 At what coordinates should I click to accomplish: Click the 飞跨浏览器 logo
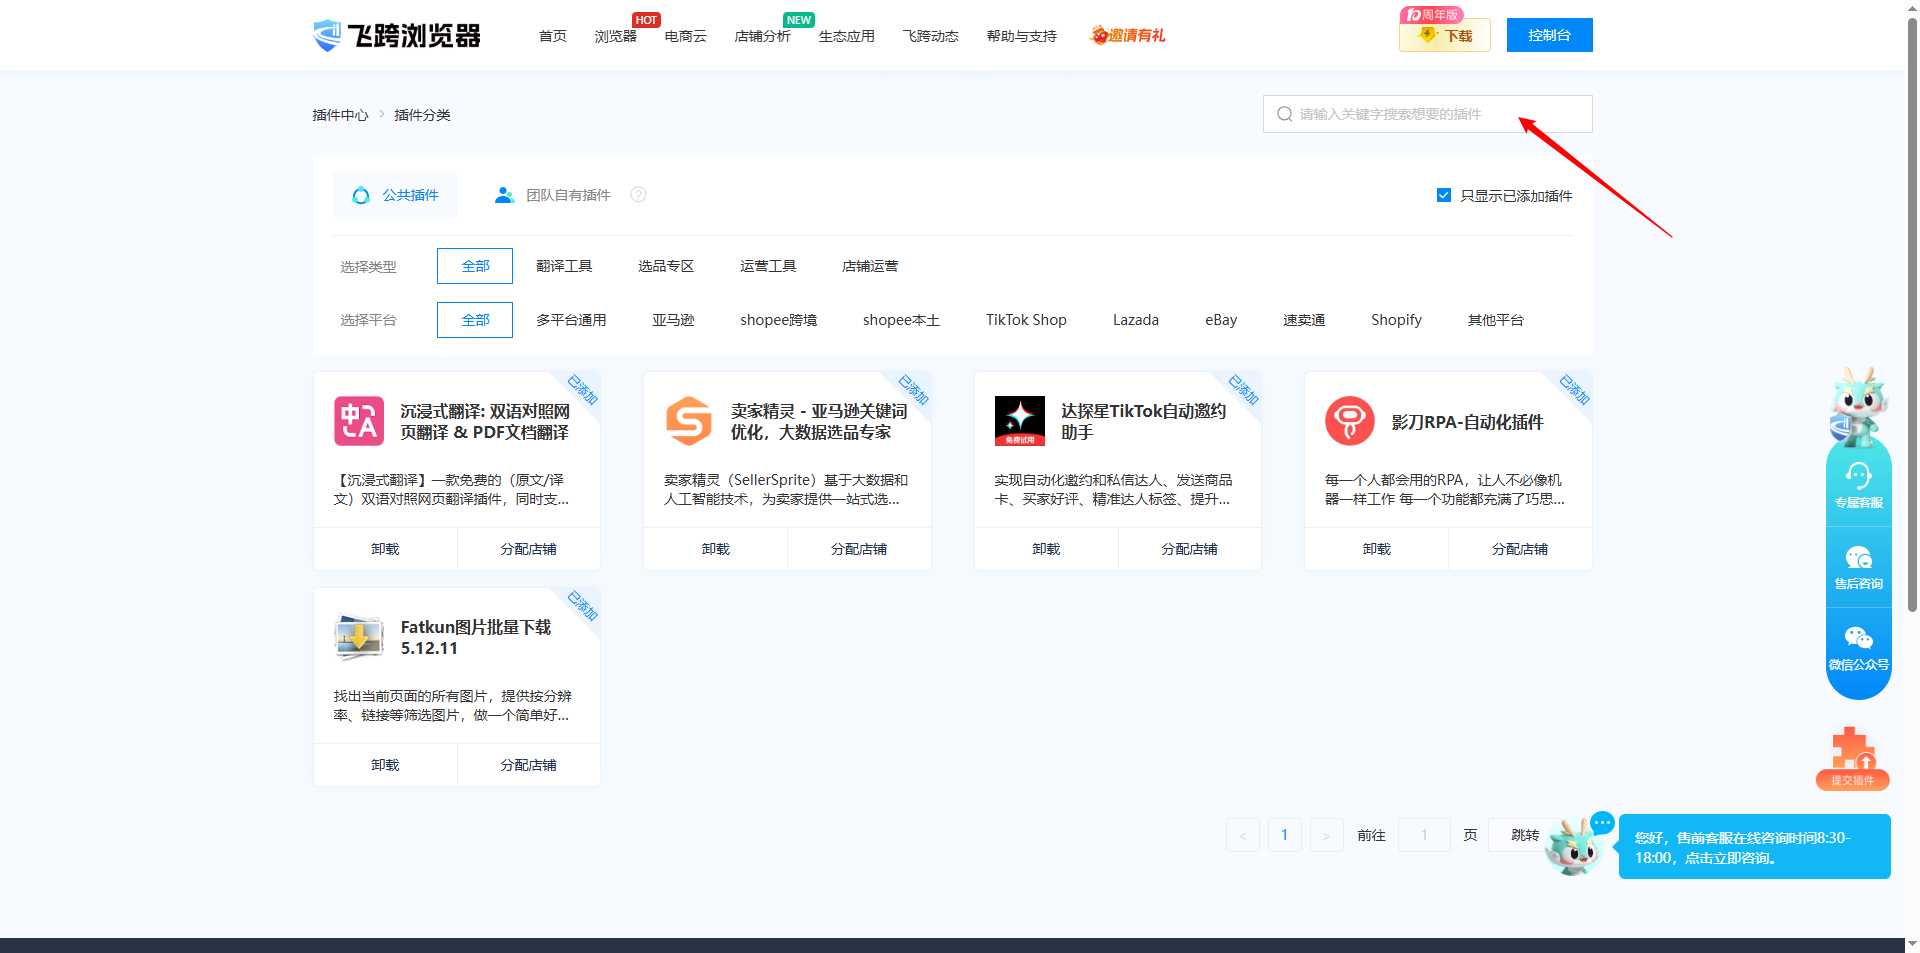(397, 36)
